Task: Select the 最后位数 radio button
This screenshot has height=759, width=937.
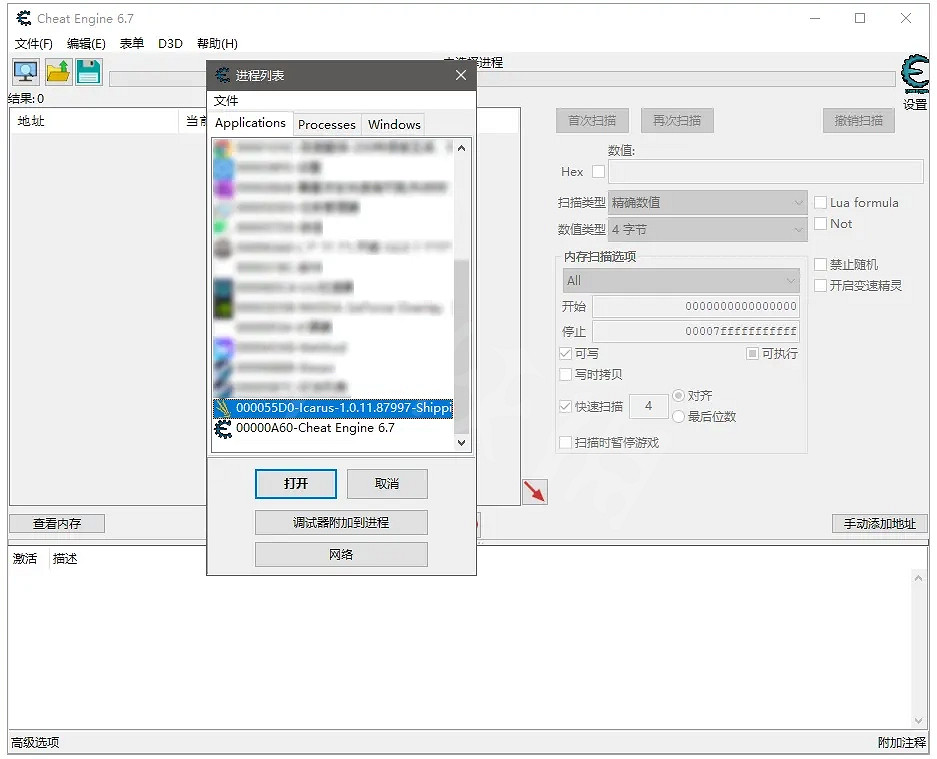Action: pyautogui.click(x=679, y=417)
